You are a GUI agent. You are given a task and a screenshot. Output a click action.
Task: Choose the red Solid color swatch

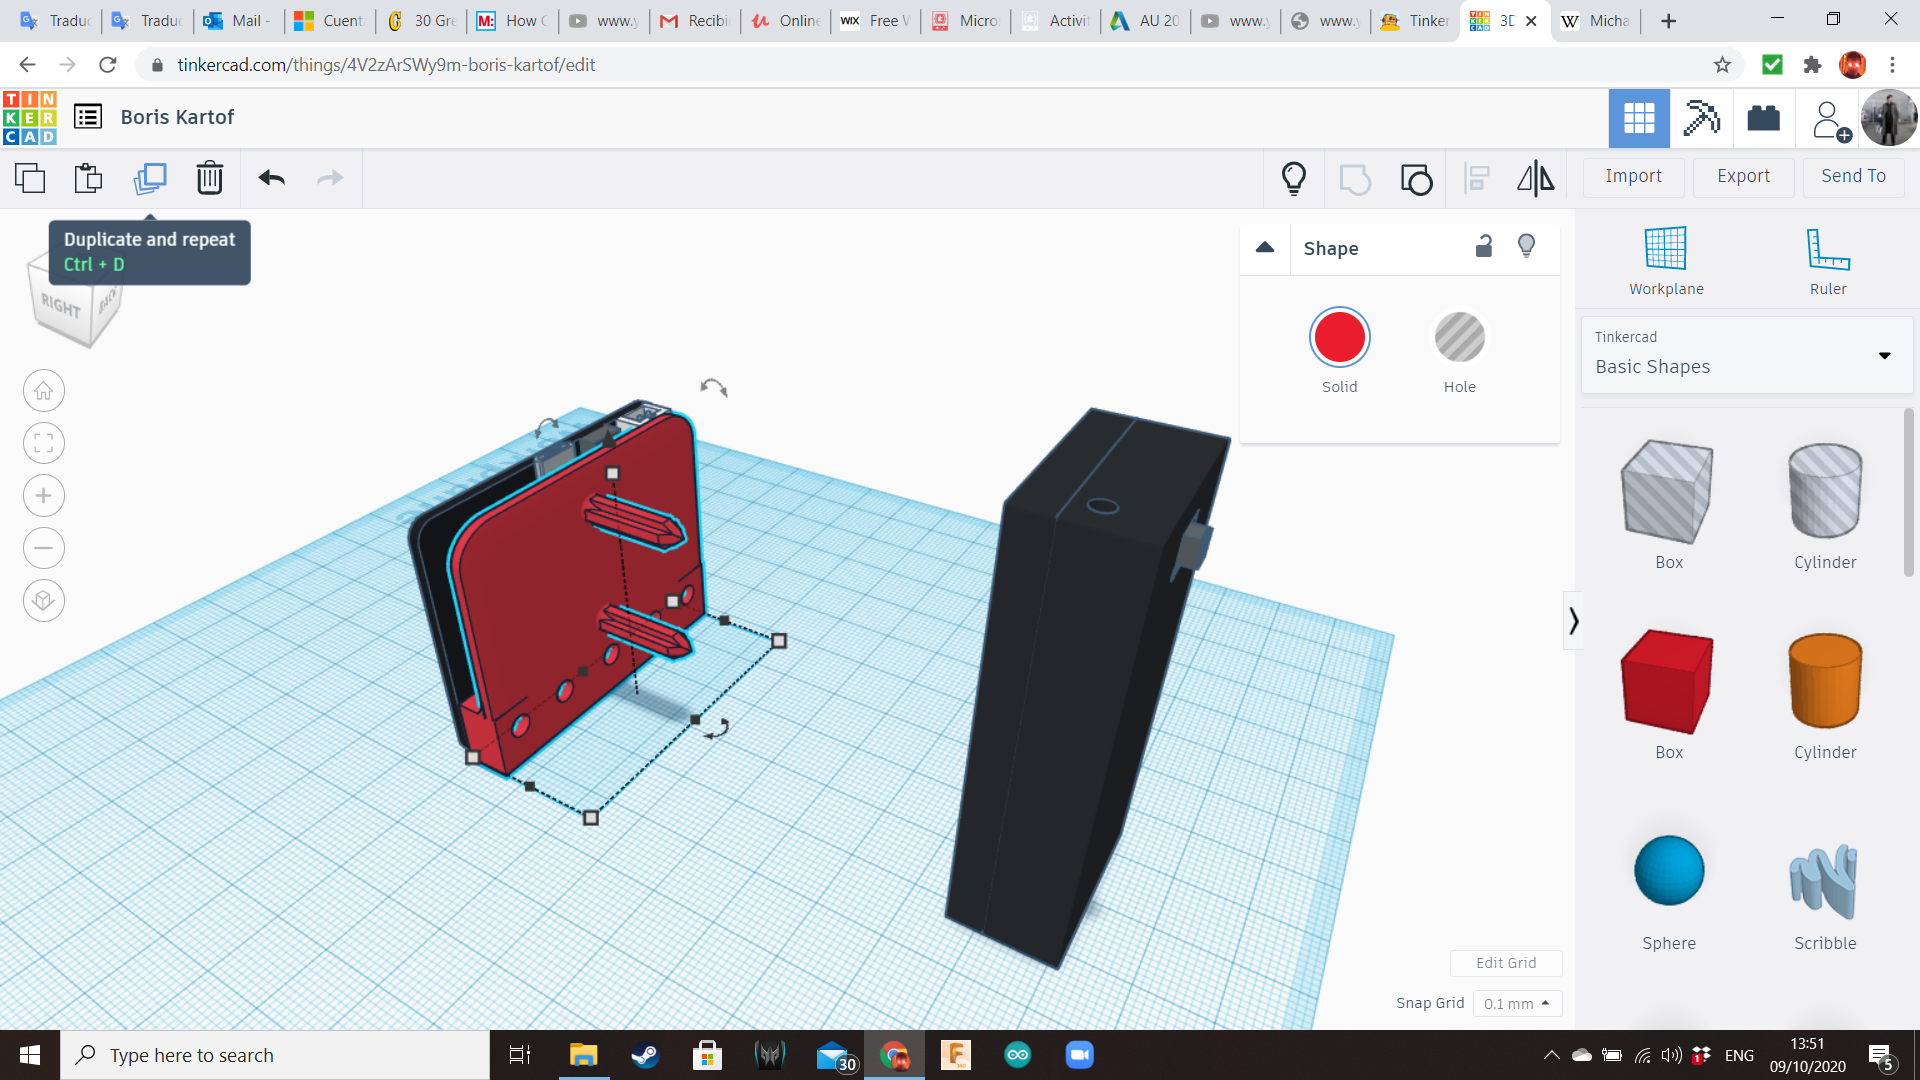coord(1339,338)
